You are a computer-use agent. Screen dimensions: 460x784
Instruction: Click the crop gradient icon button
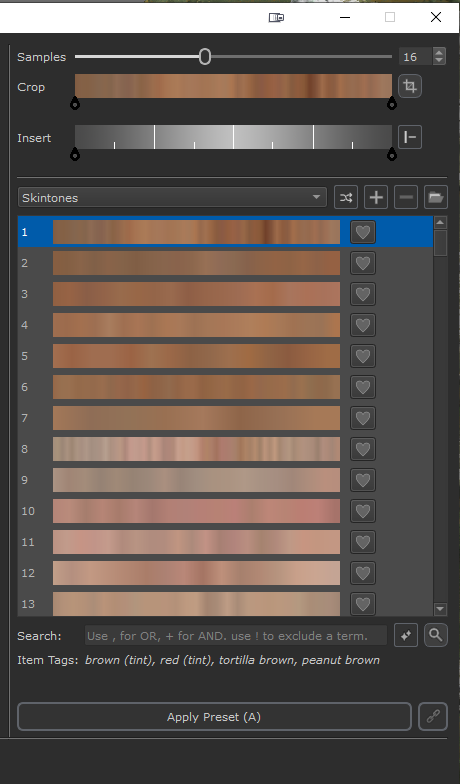tap(410, 86)
